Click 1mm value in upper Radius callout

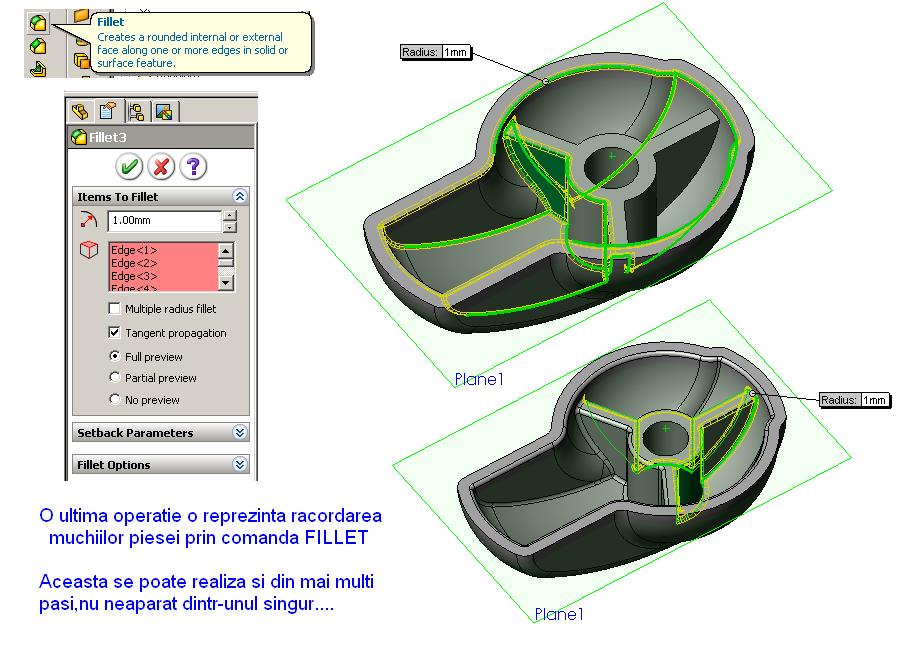(456, 53)
